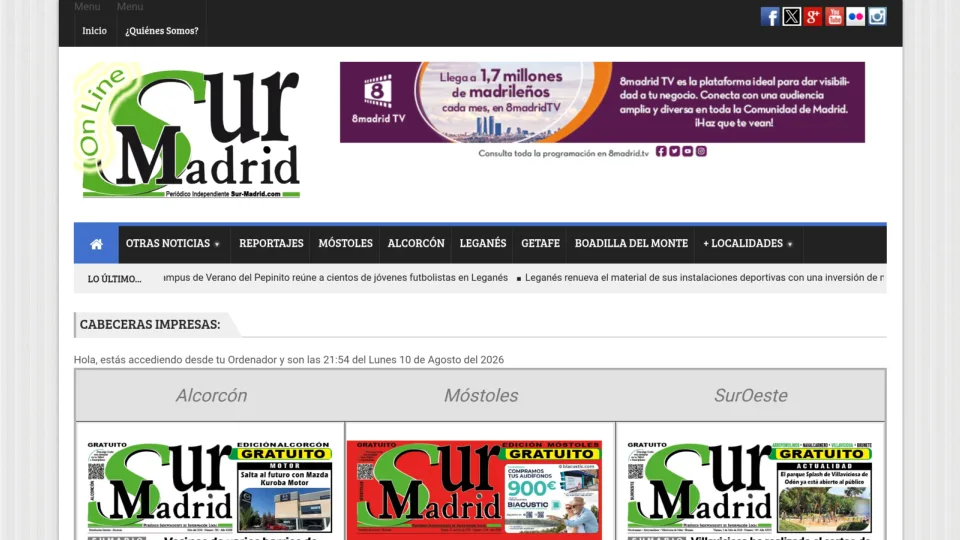Select the Móstoles edition tab header
960x540 pixels.
481,396
